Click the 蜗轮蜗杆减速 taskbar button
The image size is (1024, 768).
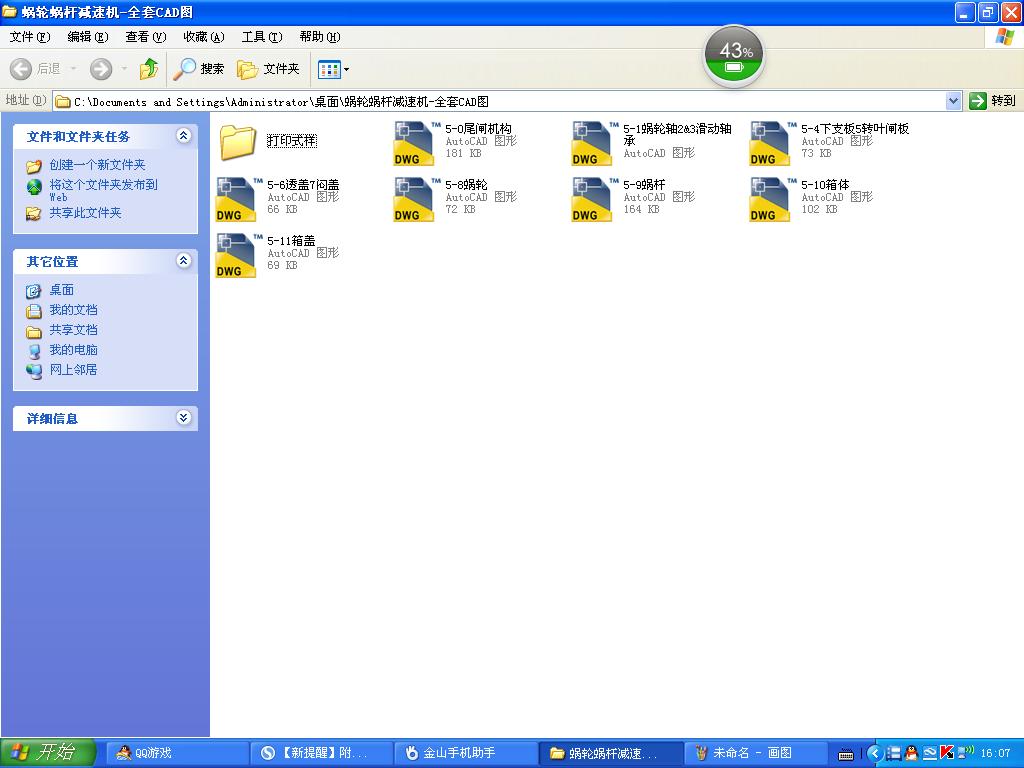click(611, 753)
